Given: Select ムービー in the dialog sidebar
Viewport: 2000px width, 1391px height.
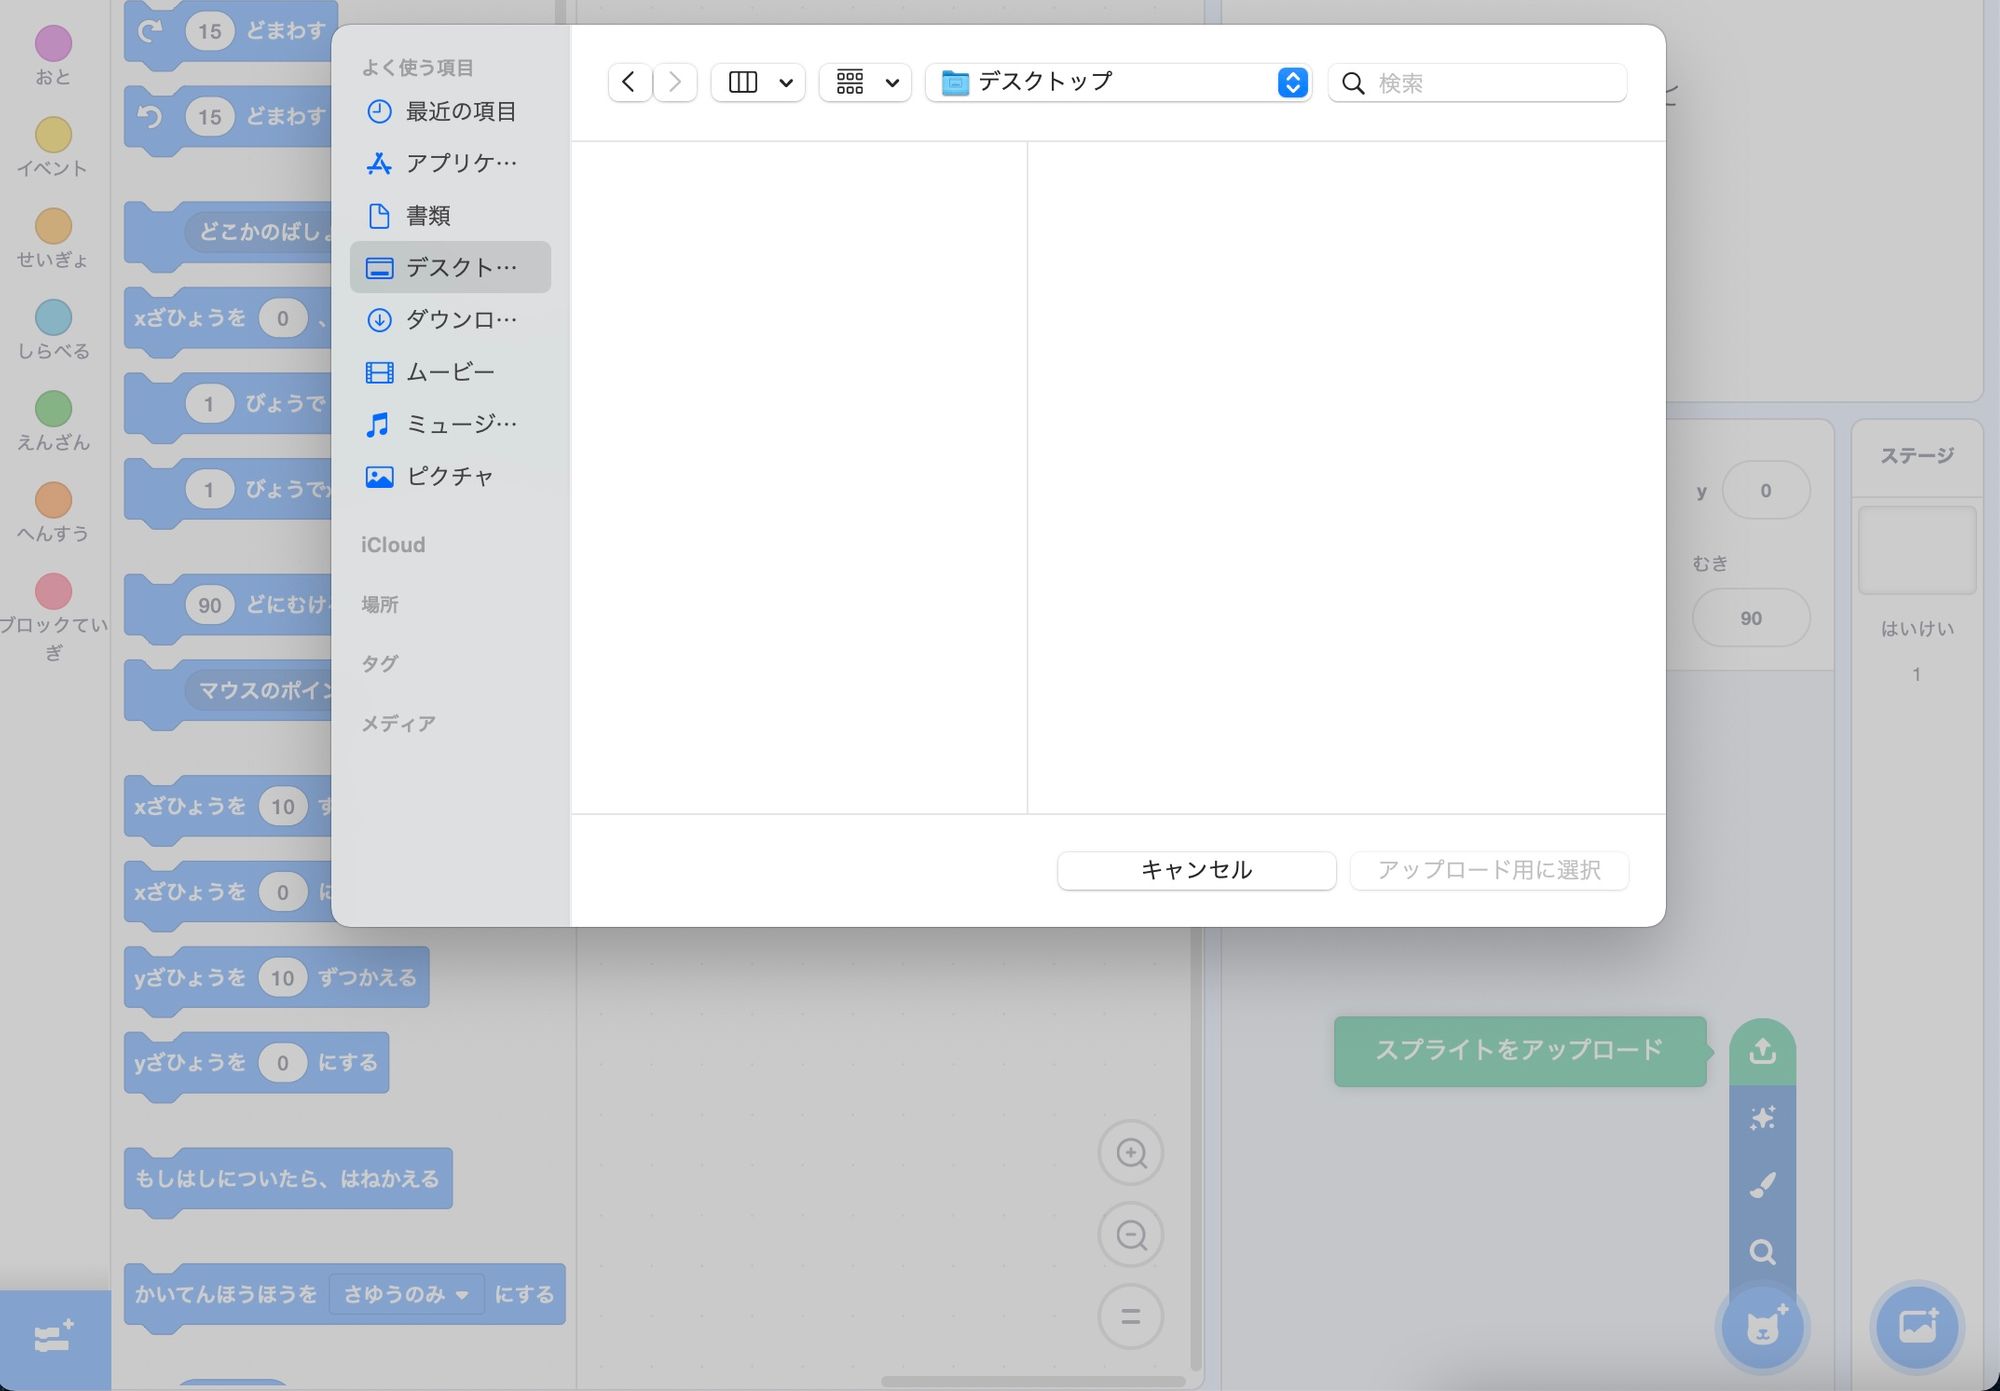Looking at the screenshot, I should click(x=447, y=371).
